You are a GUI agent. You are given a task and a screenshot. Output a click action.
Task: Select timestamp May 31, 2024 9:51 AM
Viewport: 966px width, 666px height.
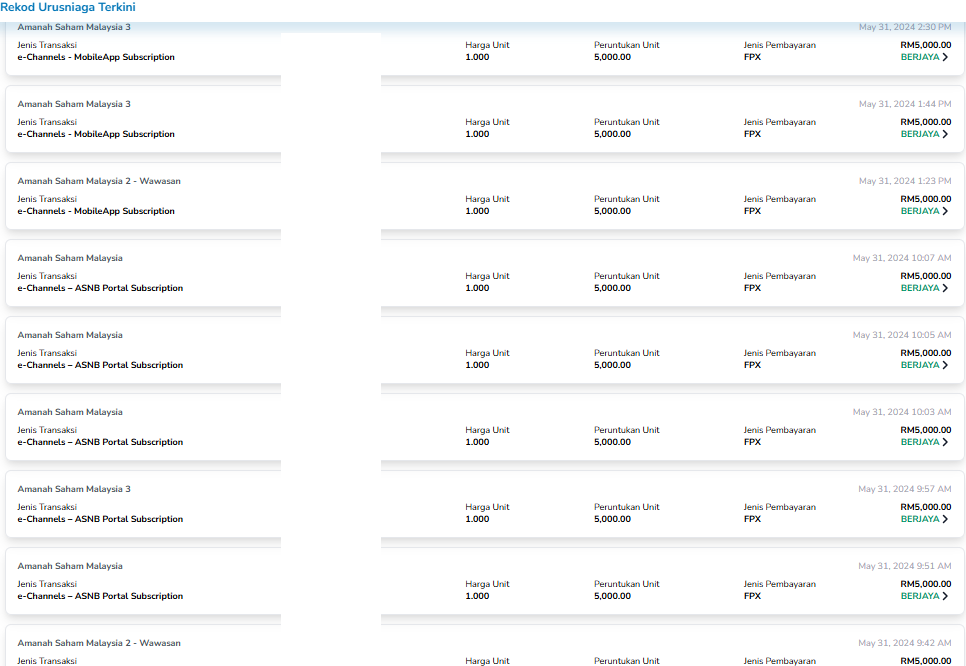(905, 566)
